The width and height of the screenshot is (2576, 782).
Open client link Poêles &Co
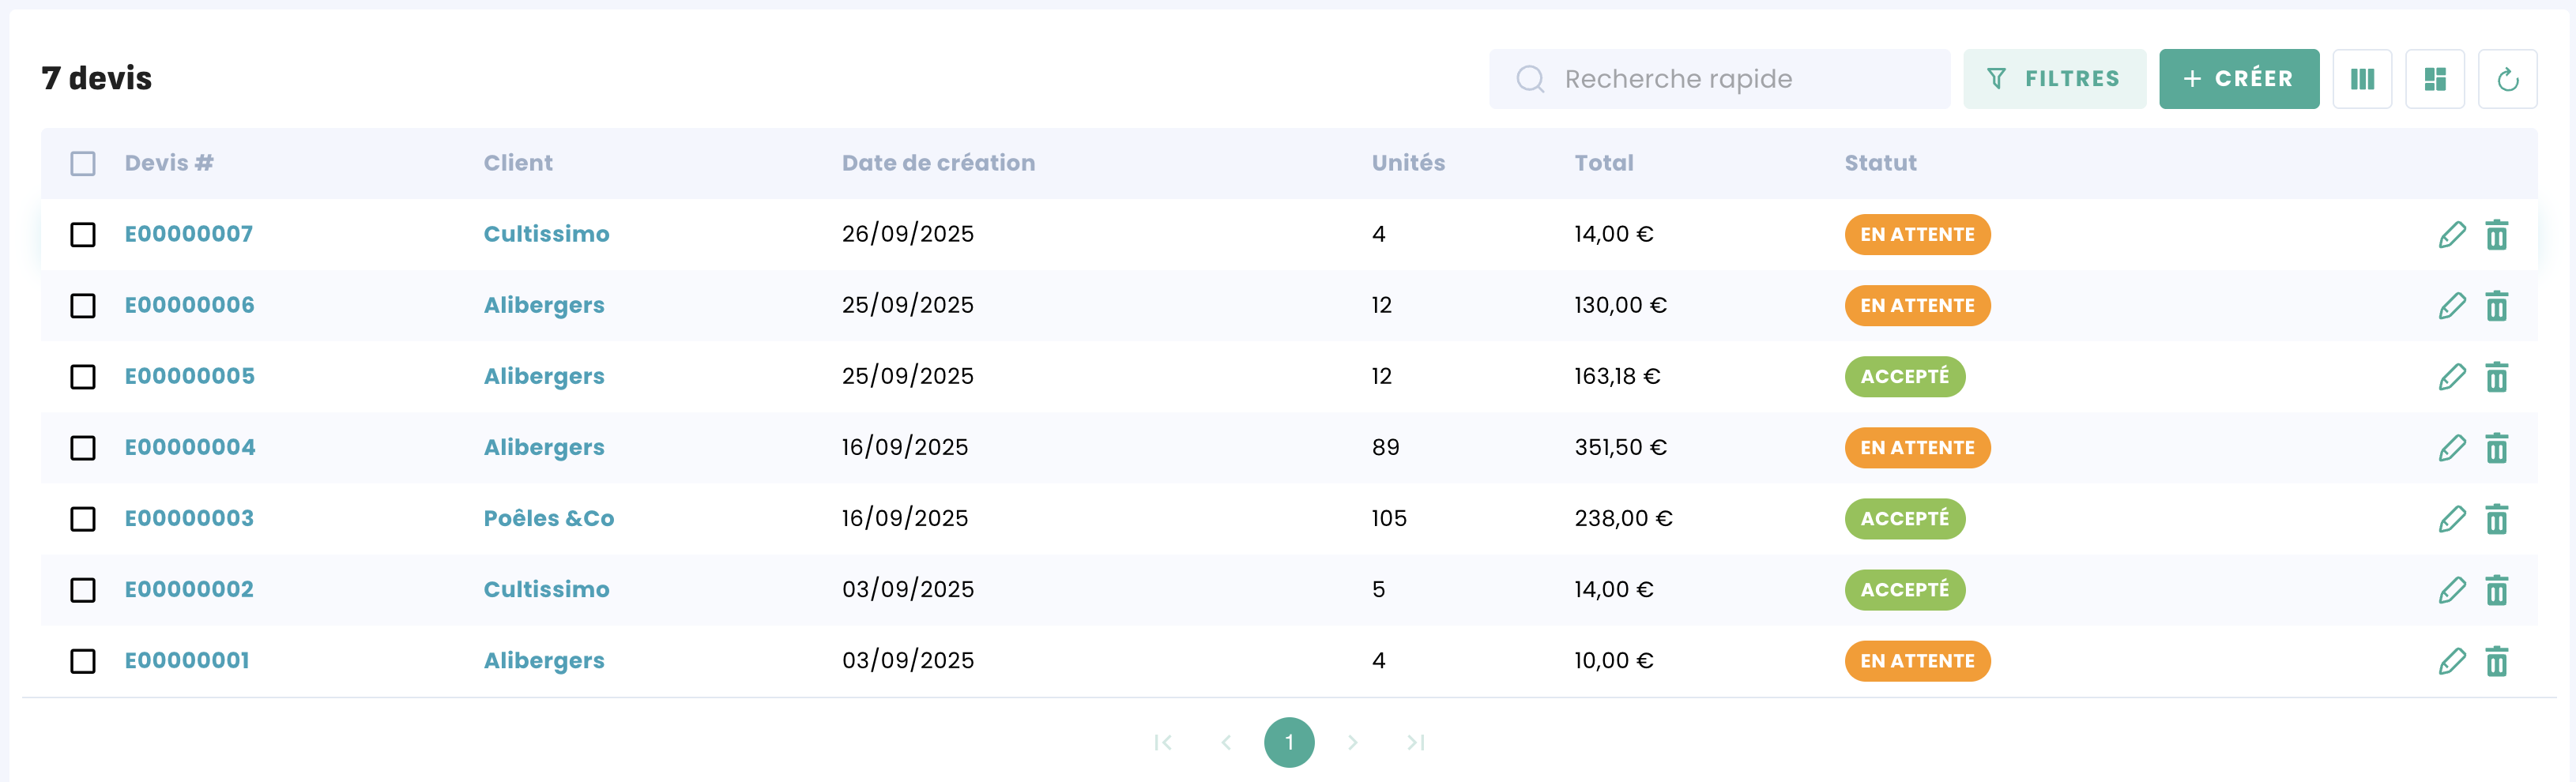pyautogui.click(x=548, y=518)
